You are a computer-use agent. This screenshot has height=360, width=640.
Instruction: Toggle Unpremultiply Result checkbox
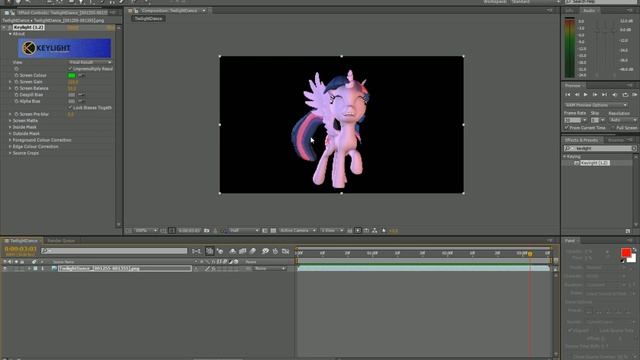(70, 69)
